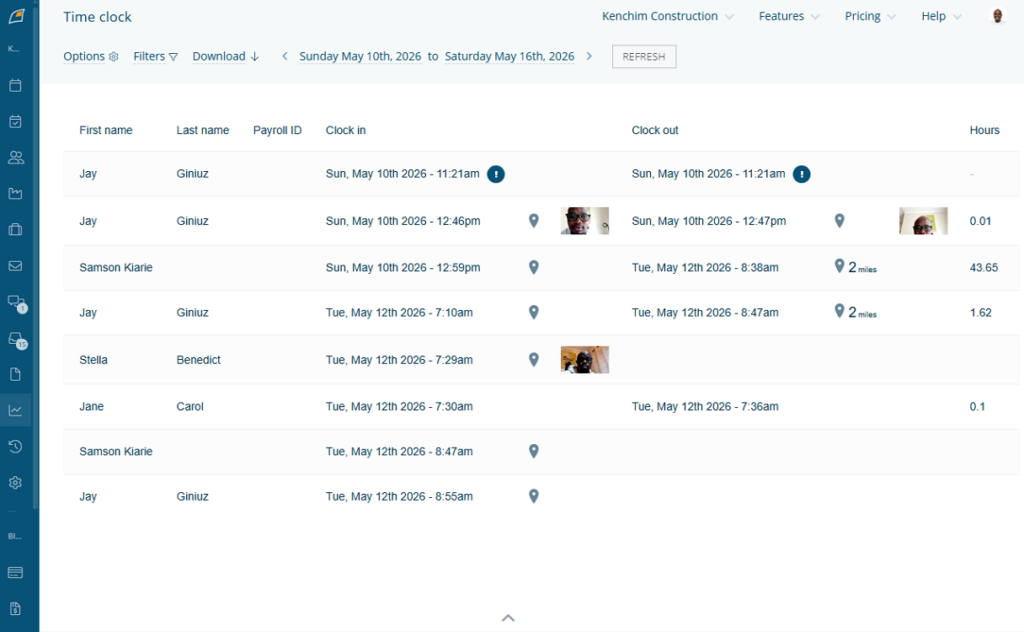Open the employees people icon in the sidebar
Image resolution: width=1024 pixels, height=632 pixels.
click(16, 157)
